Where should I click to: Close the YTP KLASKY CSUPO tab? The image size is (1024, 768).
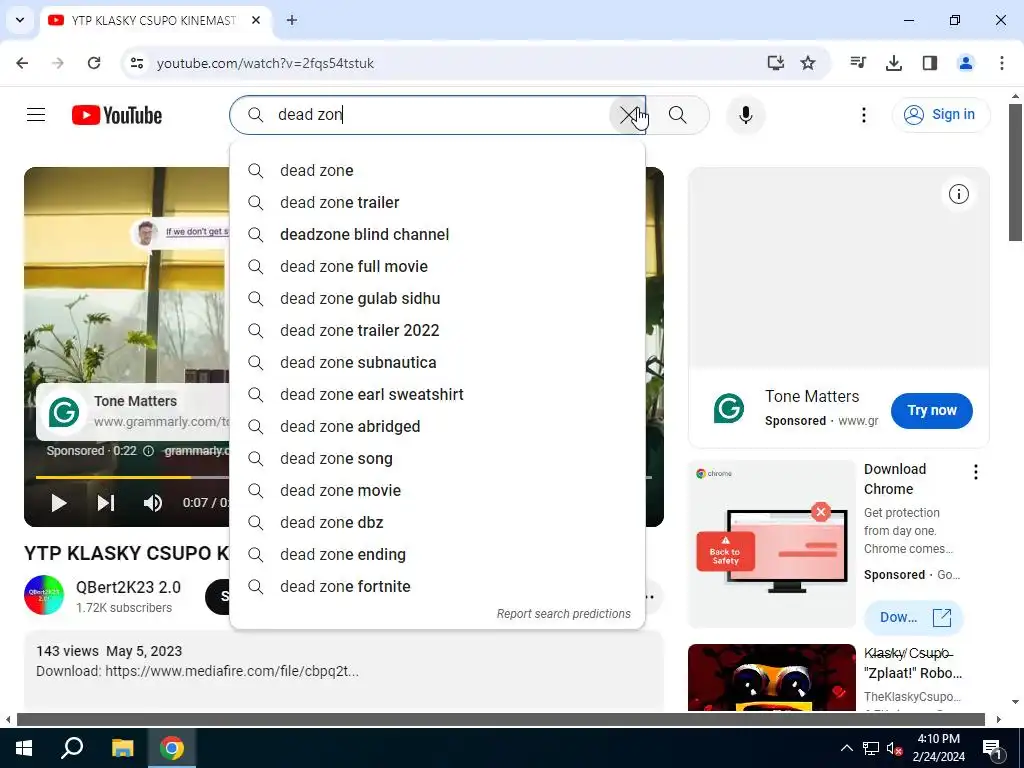tap(256, 20)
